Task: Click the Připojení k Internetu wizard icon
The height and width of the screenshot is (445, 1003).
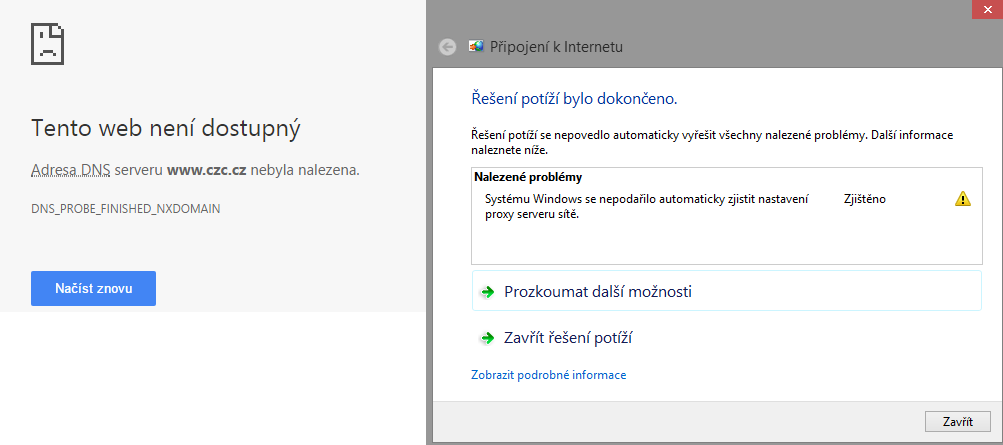Action: pyautogui.click(x=476, y=46)
